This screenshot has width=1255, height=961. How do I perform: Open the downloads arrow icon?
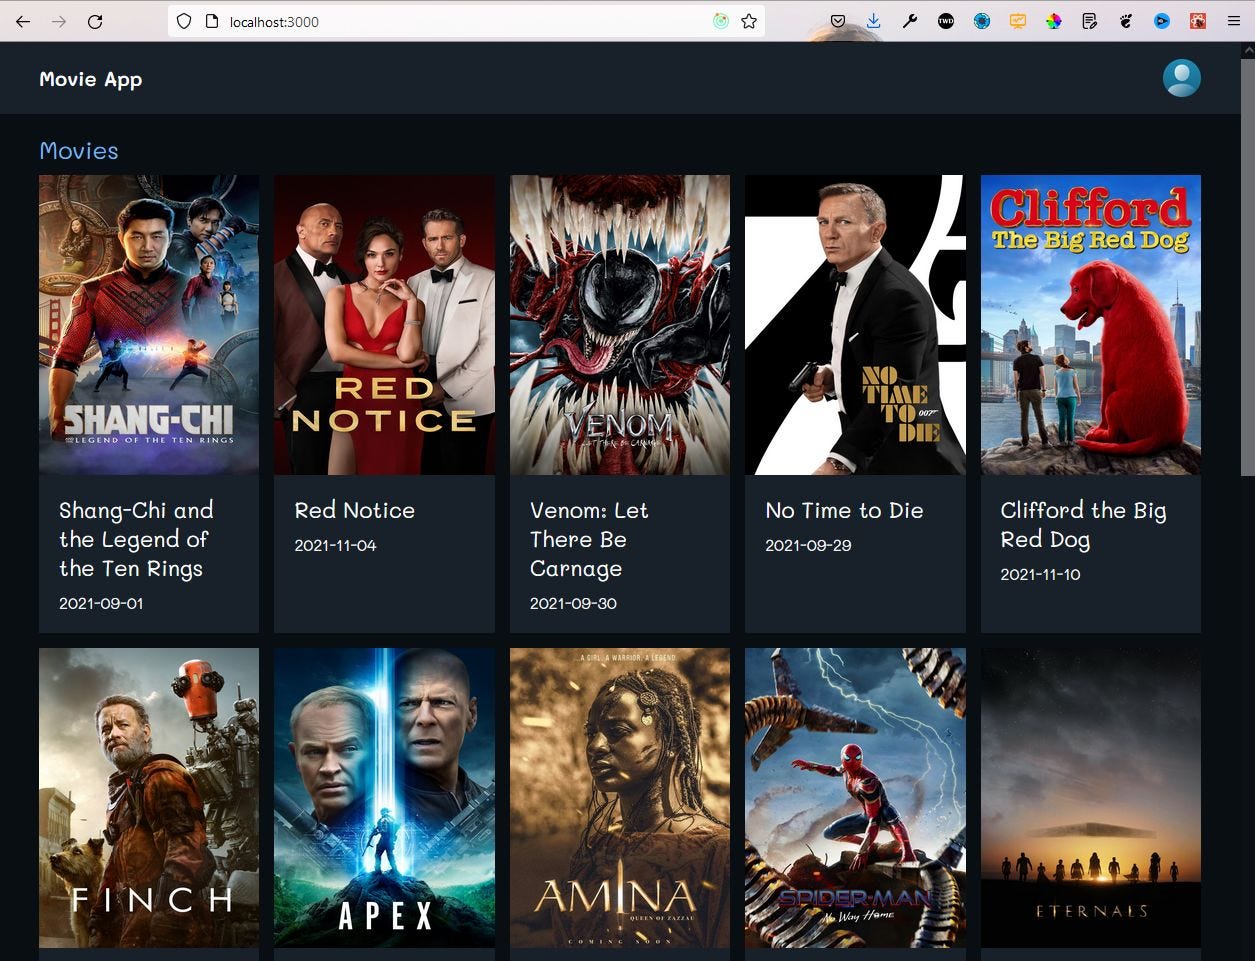[874, 21]
